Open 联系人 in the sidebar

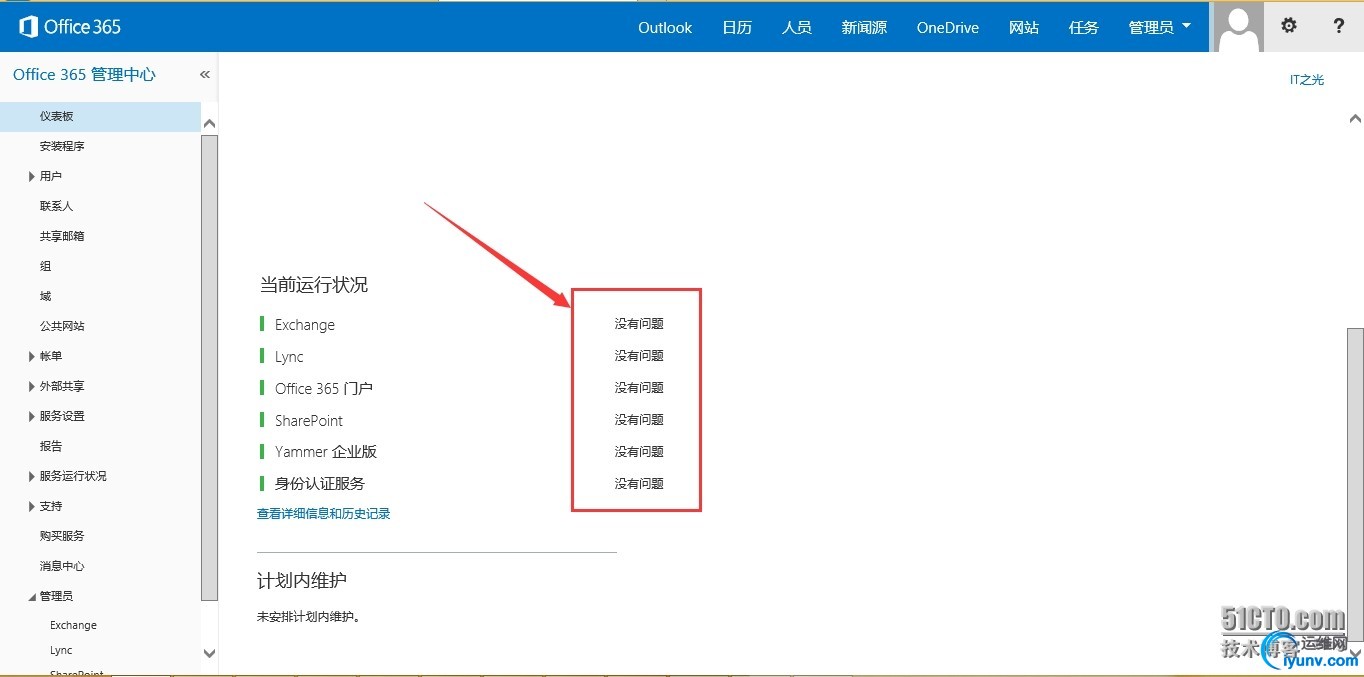[x=56, y=206]
